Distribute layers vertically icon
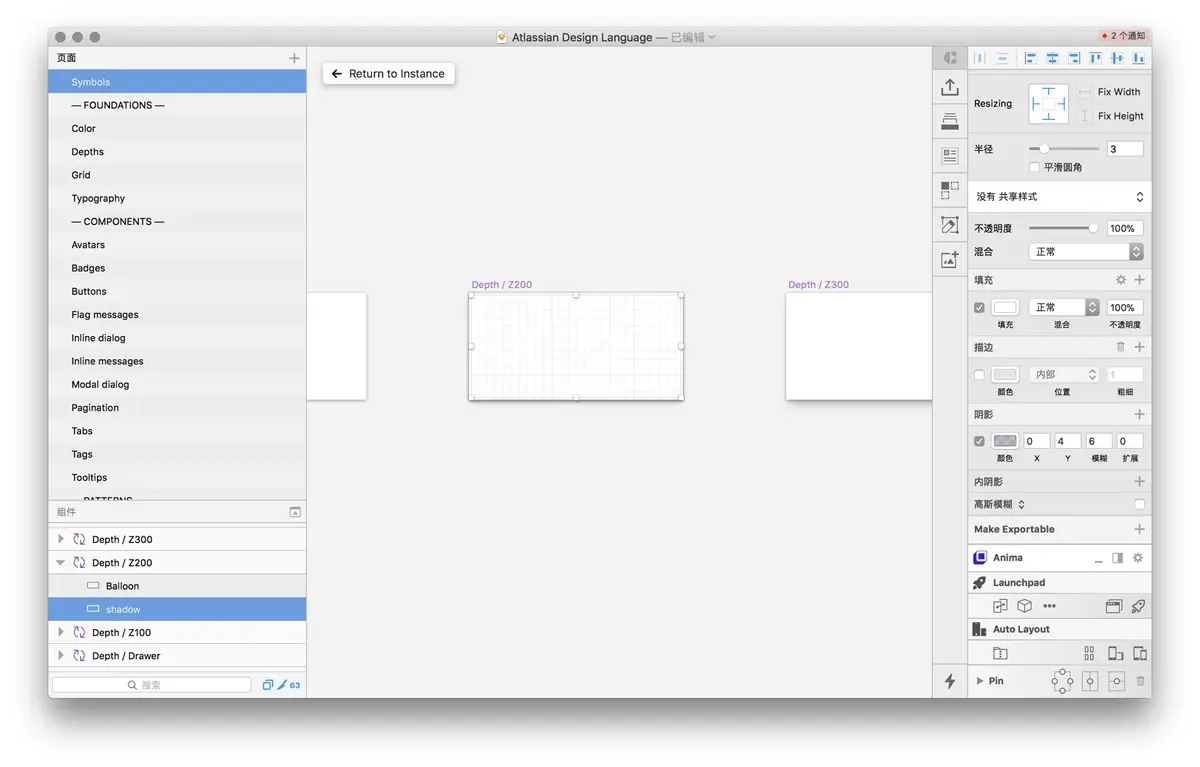Viewport: 1200px width, 767px height. click(1002, 59)
